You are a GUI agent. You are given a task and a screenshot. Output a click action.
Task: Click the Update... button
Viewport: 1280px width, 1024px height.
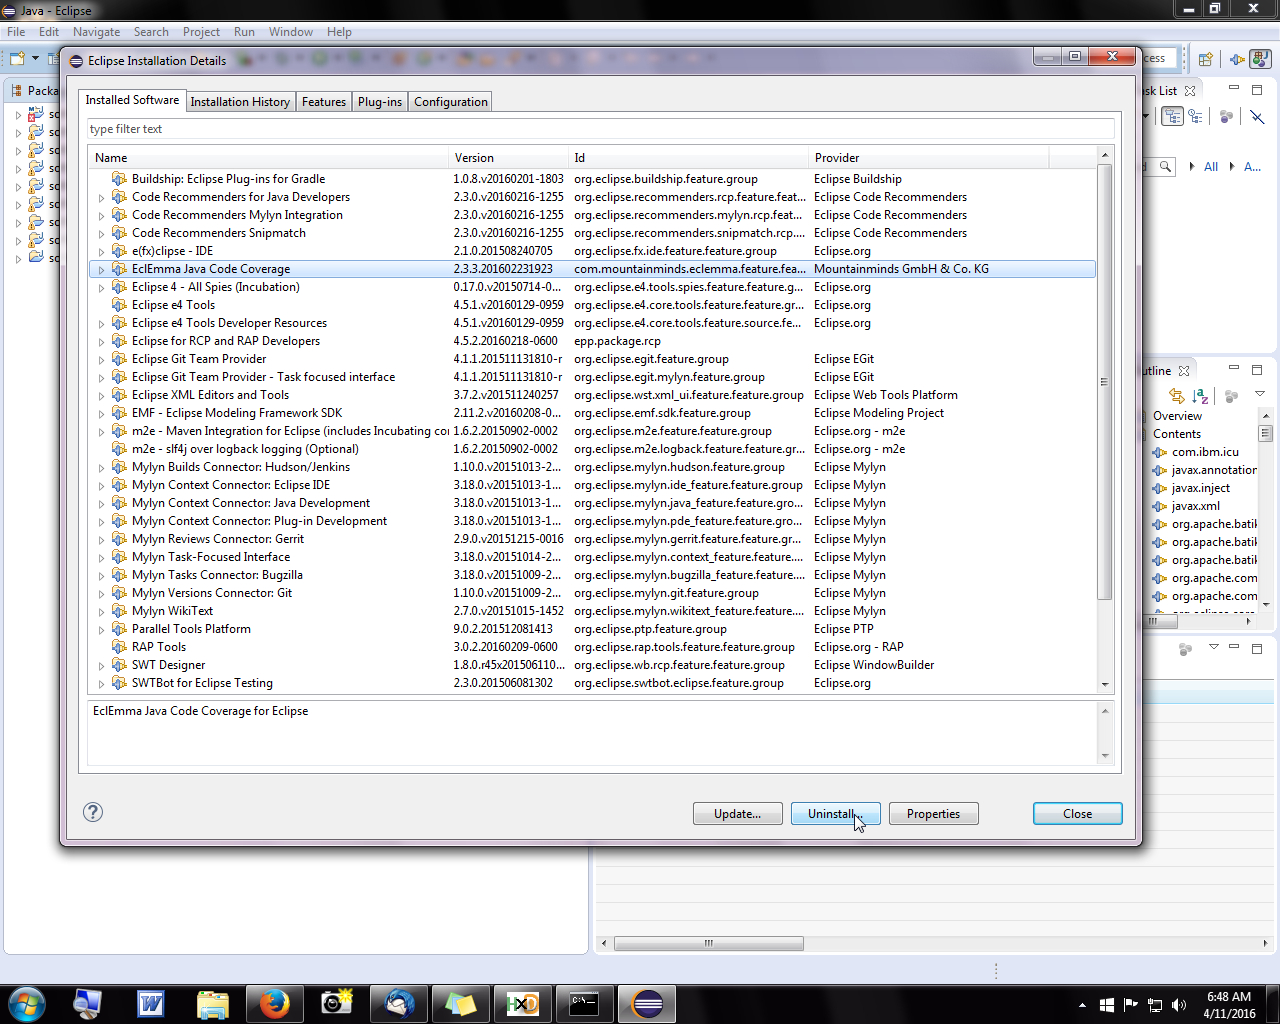tap(737, 814)
